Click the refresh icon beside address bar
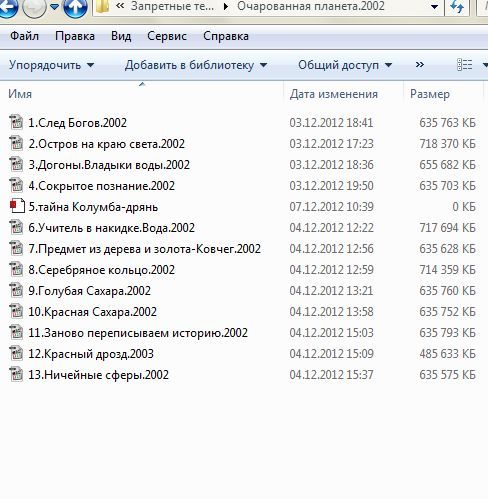The image size is (488, 499). point(457,7)
